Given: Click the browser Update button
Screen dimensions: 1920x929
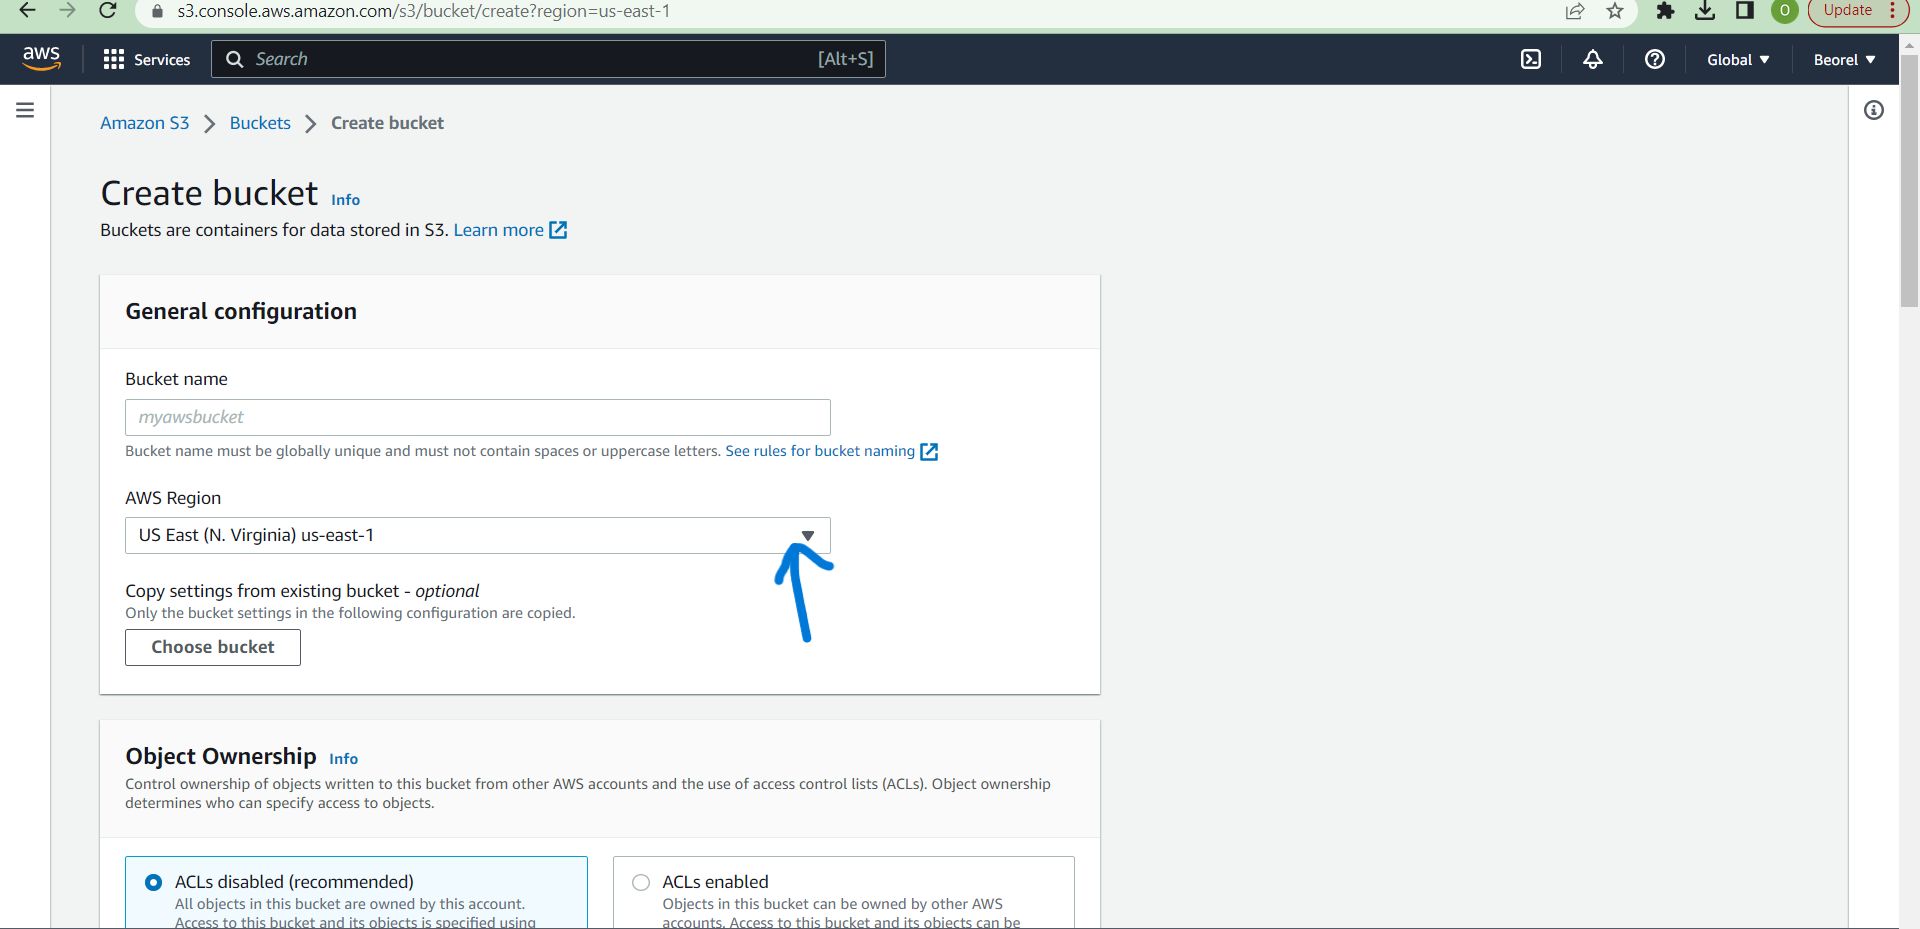Looking at the screenshot, I should (x=1848, y=11).
